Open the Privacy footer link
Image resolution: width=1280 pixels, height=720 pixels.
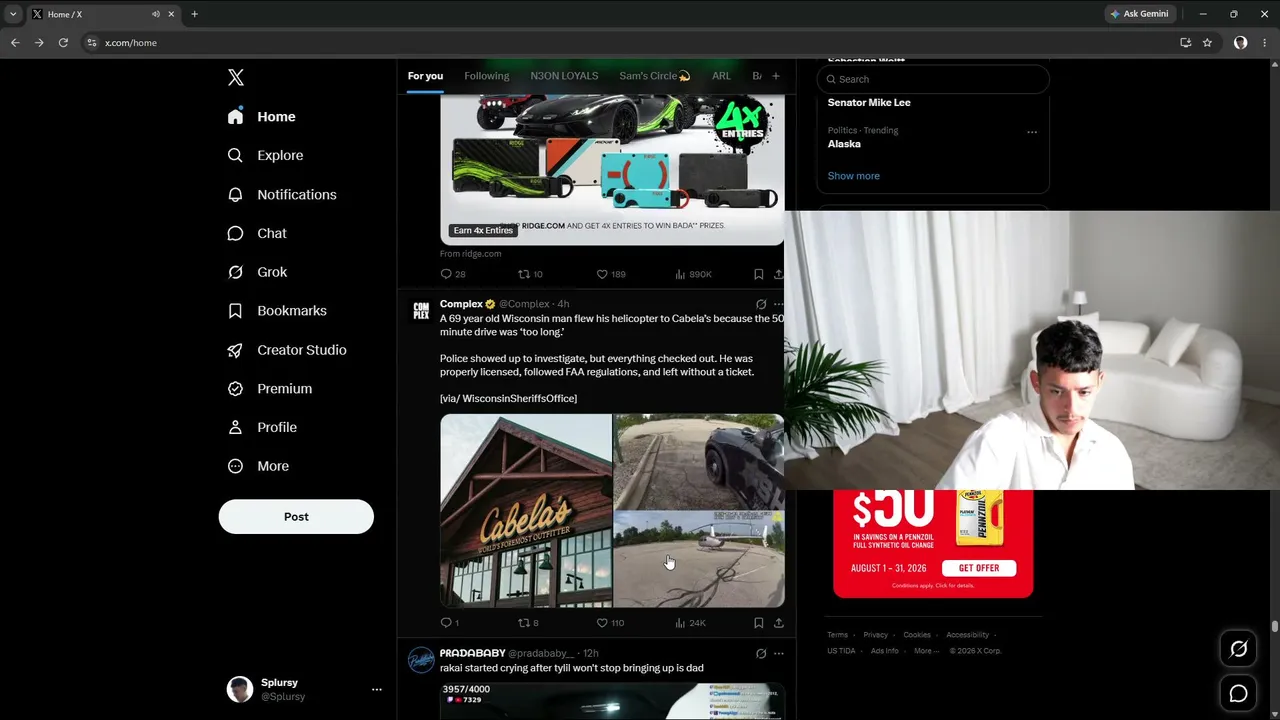[875, 635]
